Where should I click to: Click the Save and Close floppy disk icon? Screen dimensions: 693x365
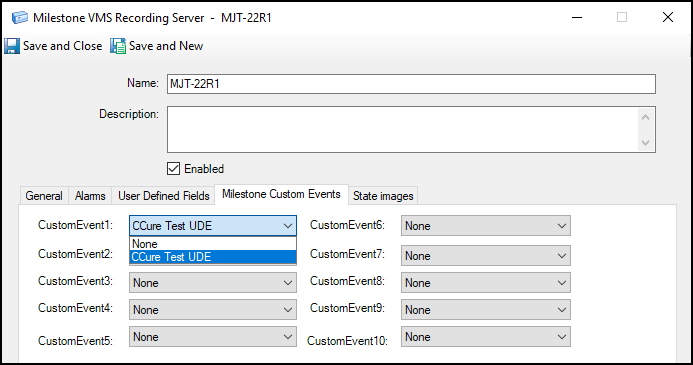tap(12, 46)
